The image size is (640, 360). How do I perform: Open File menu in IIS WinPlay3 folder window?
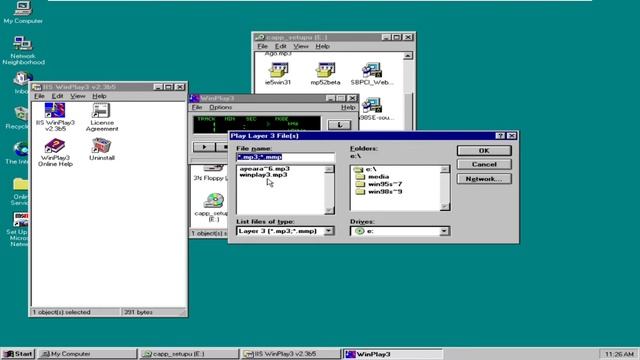pos(39,96)
